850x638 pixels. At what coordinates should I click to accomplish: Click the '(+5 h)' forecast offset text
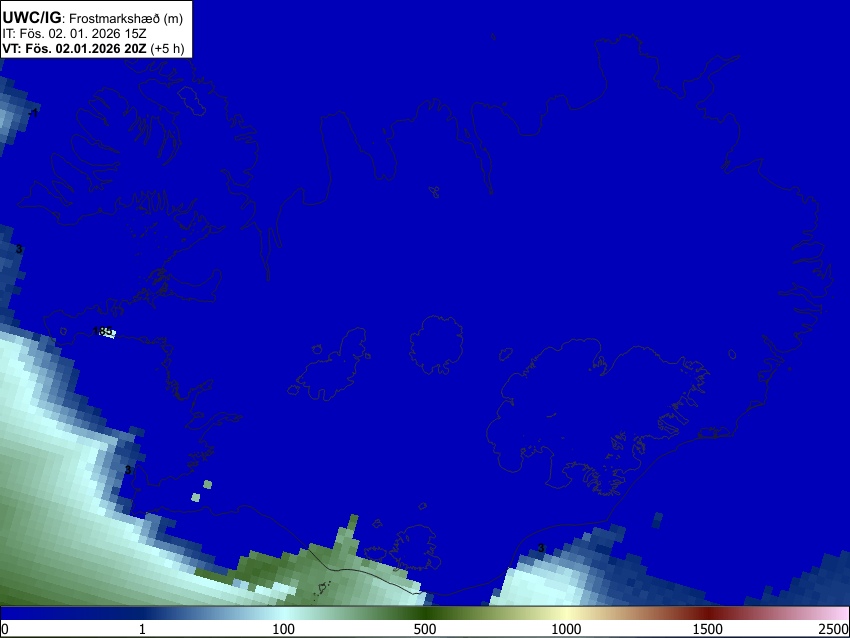tap(167, 48)
